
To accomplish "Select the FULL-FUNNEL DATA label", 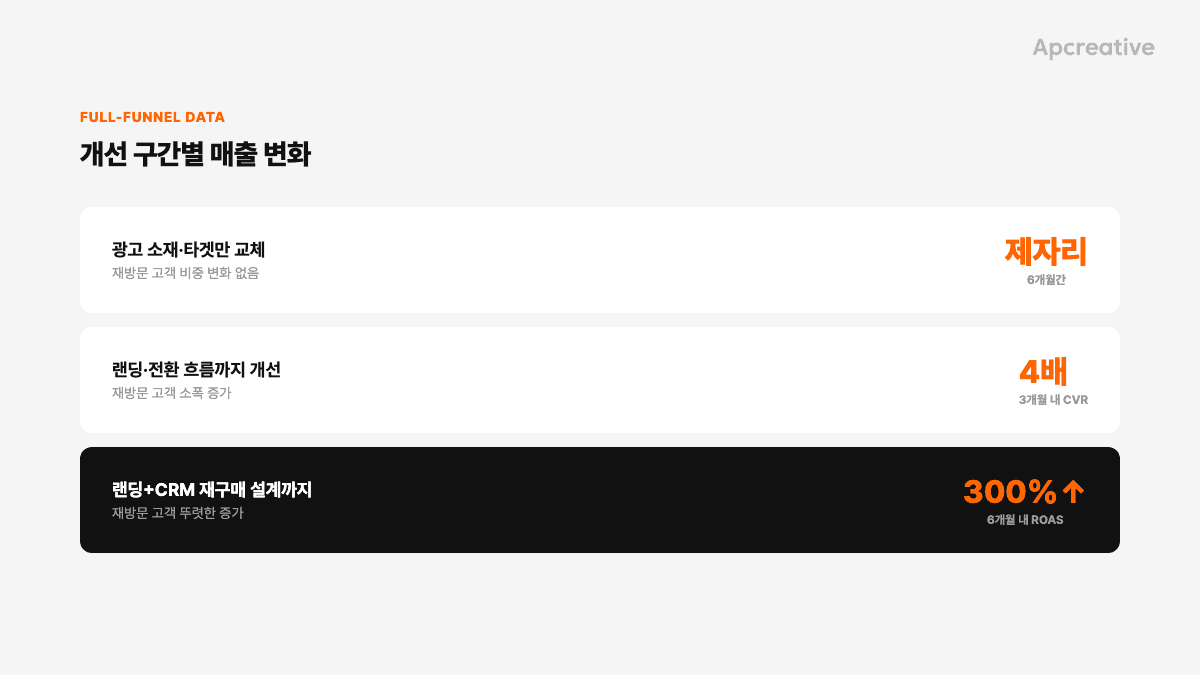I will tap(152, 117).
